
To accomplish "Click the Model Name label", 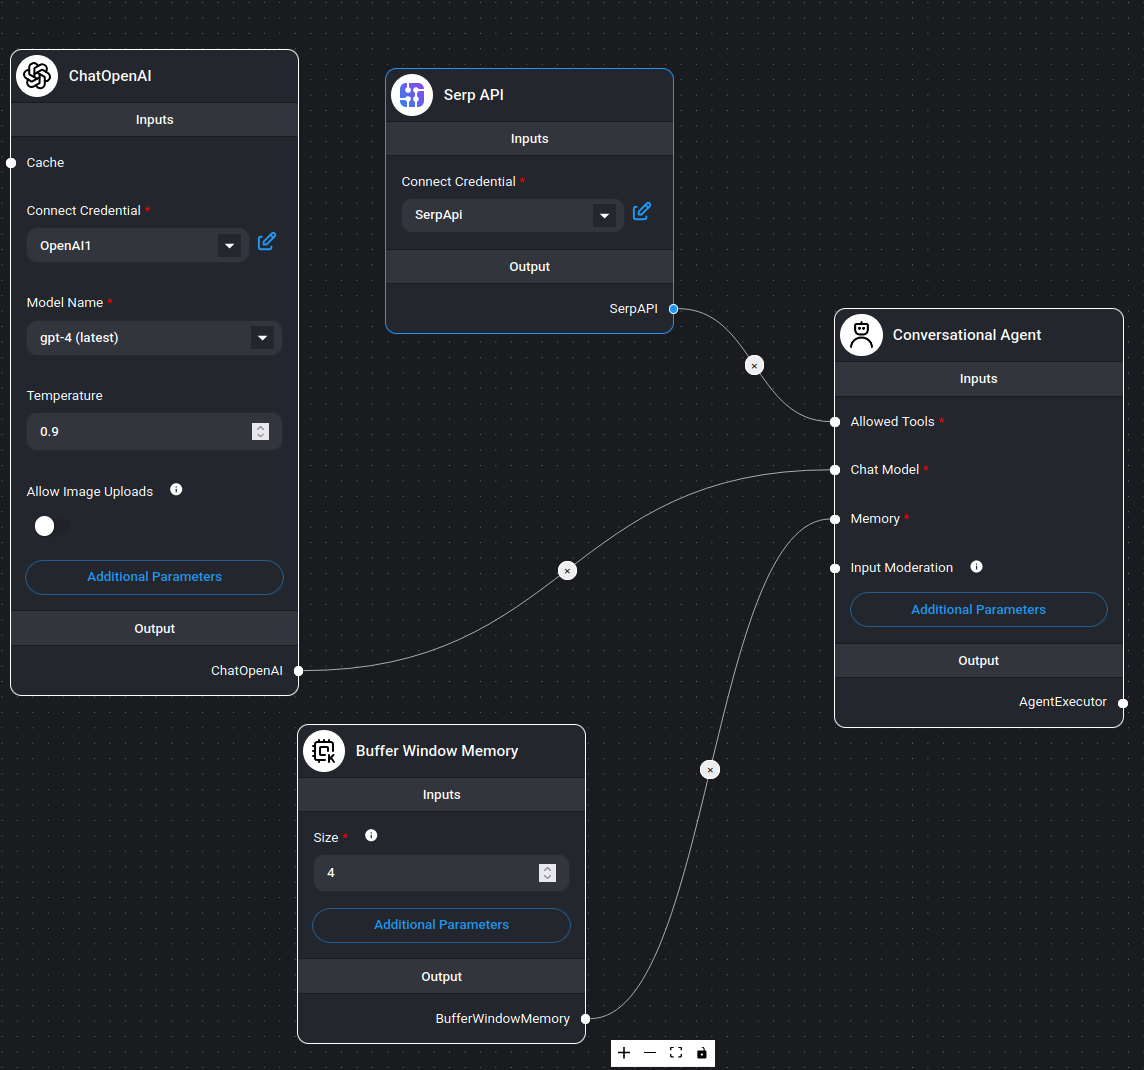I will pyautogui.click(x=65, y=303).
